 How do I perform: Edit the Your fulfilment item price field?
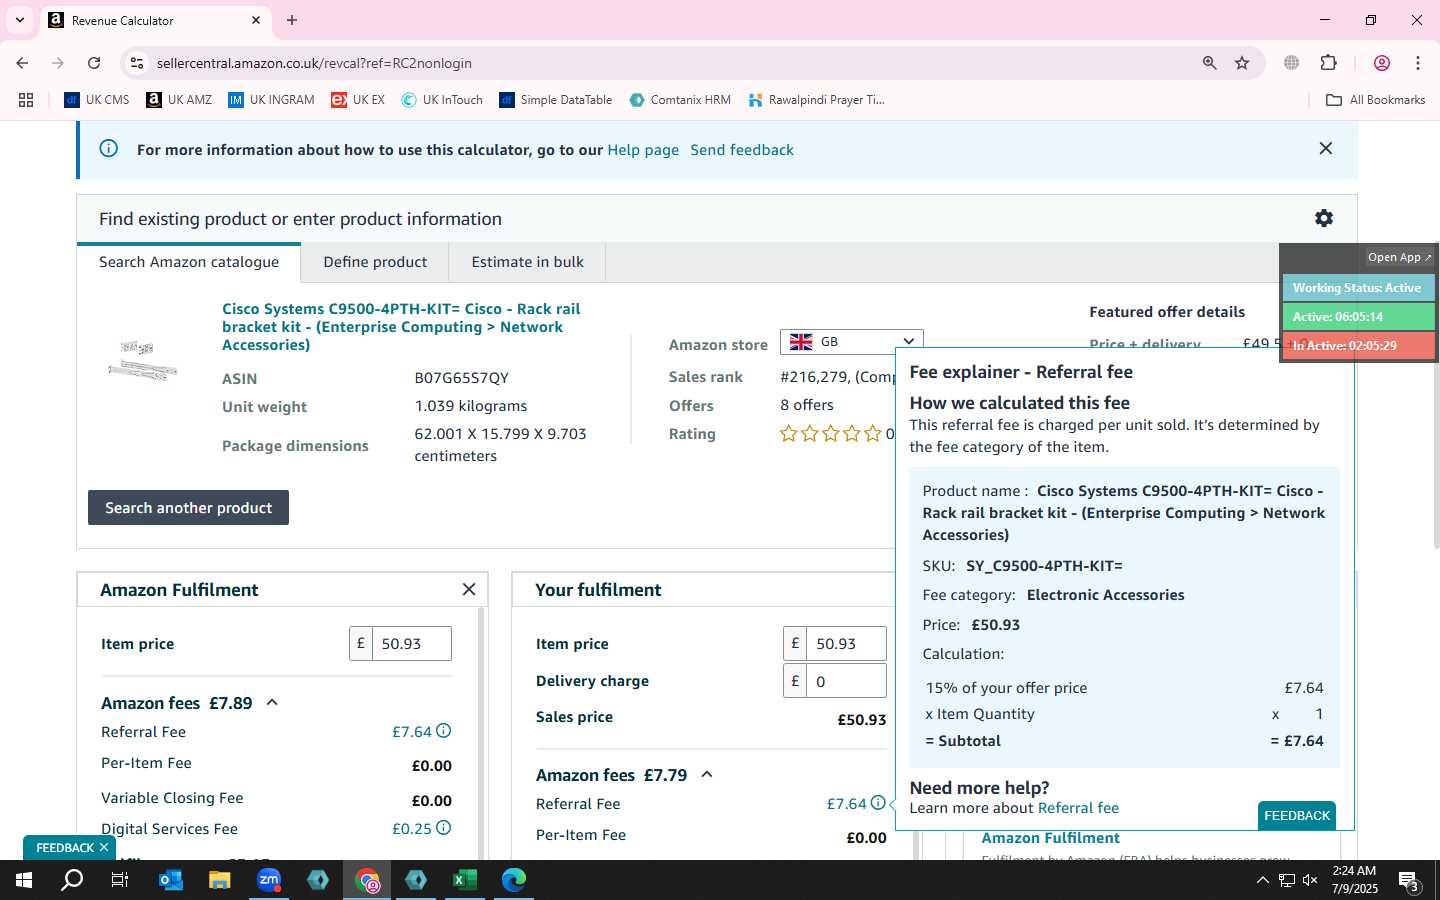pos(846,644)
